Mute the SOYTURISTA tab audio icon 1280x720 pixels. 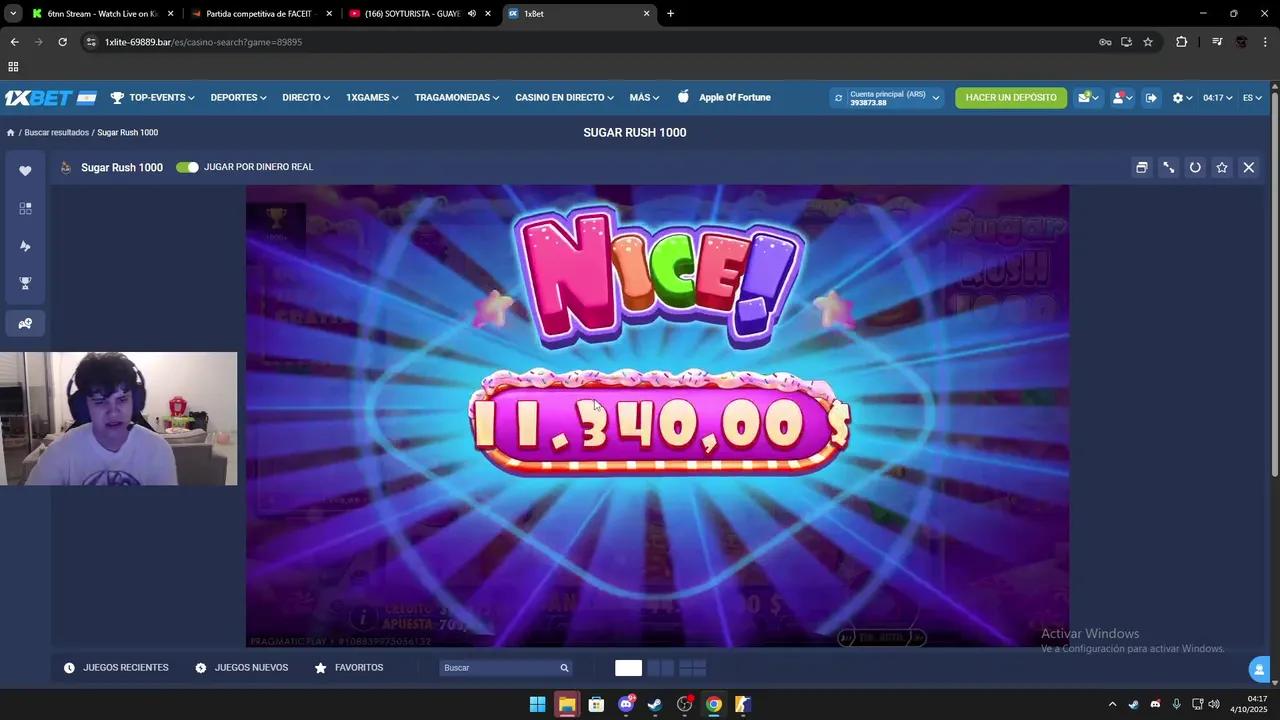(472, 14)
